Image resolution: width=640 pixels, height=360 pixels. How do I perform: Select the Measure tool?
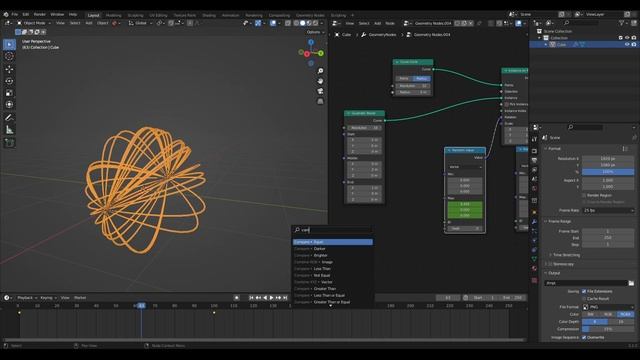[x=9, y=130]
